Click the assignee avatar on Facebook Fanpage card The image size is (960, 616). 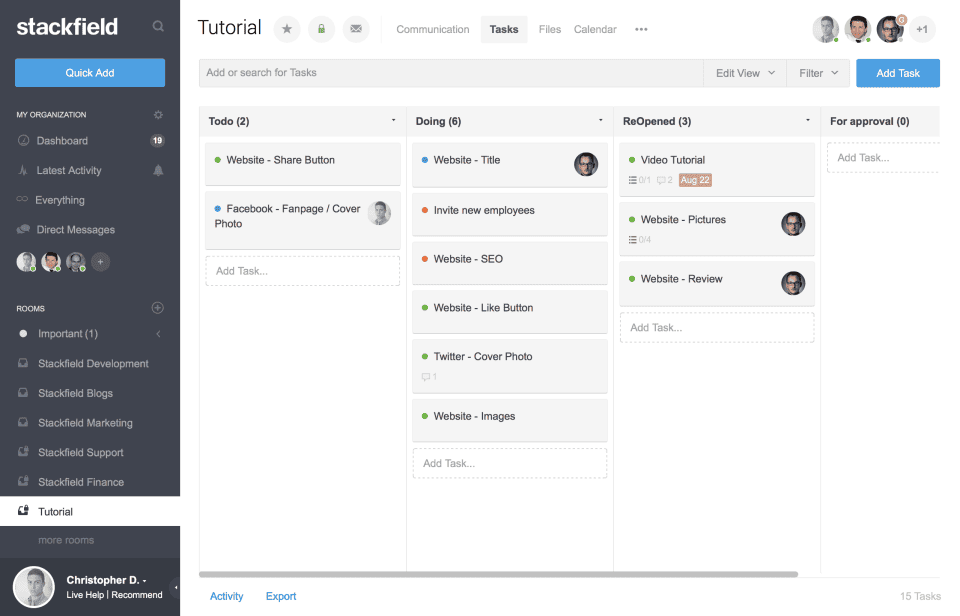coord(380,213)
